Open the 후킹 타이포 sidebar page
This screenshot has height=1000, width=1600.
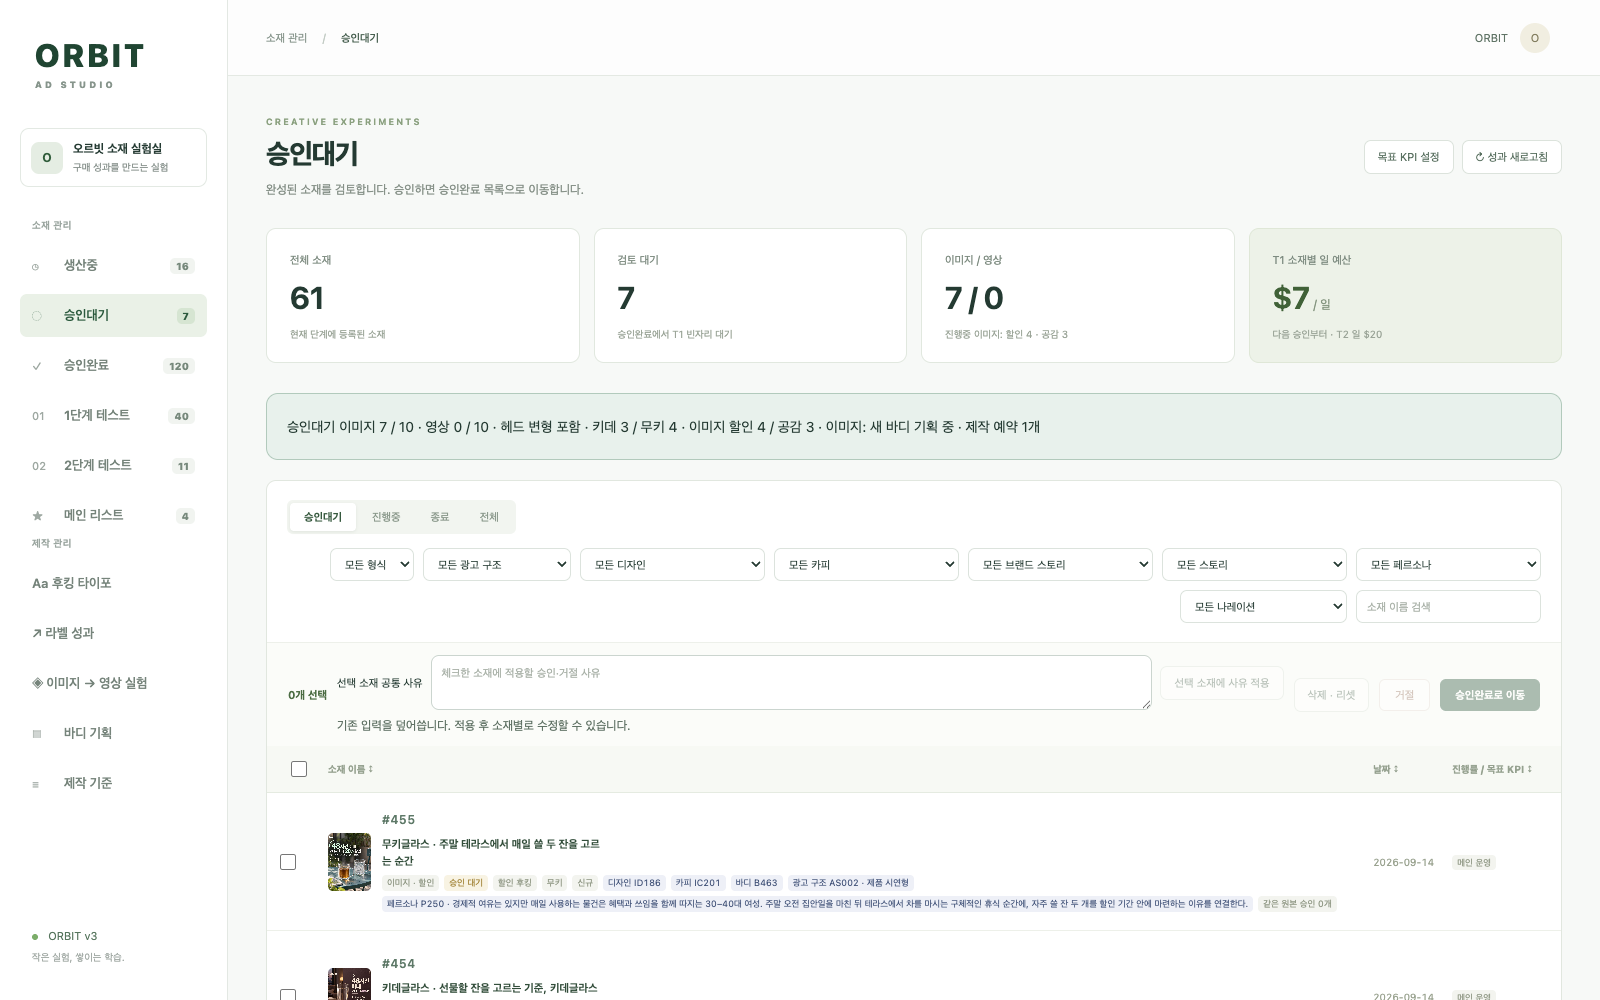[113, 583]
